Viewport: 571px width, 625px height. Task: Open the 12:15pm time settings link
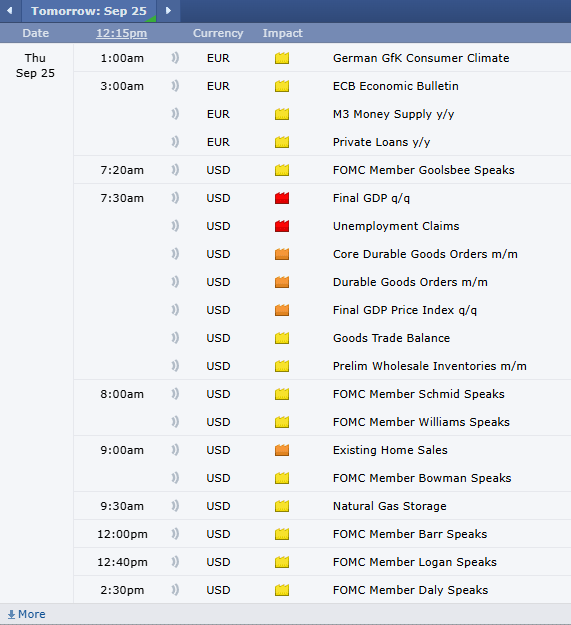coord(122,33)
